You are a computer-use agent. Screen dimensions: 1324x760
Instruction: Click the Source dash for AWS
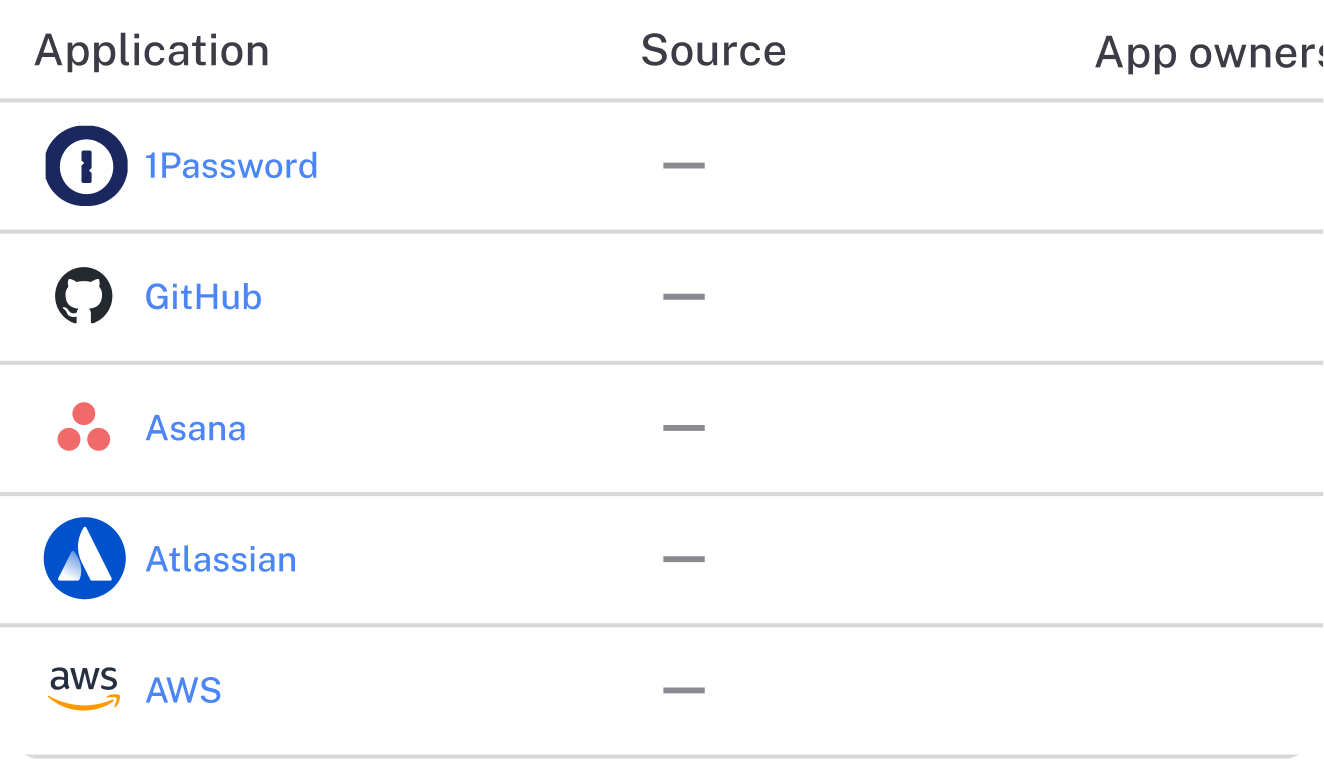[x=684, y=690]
